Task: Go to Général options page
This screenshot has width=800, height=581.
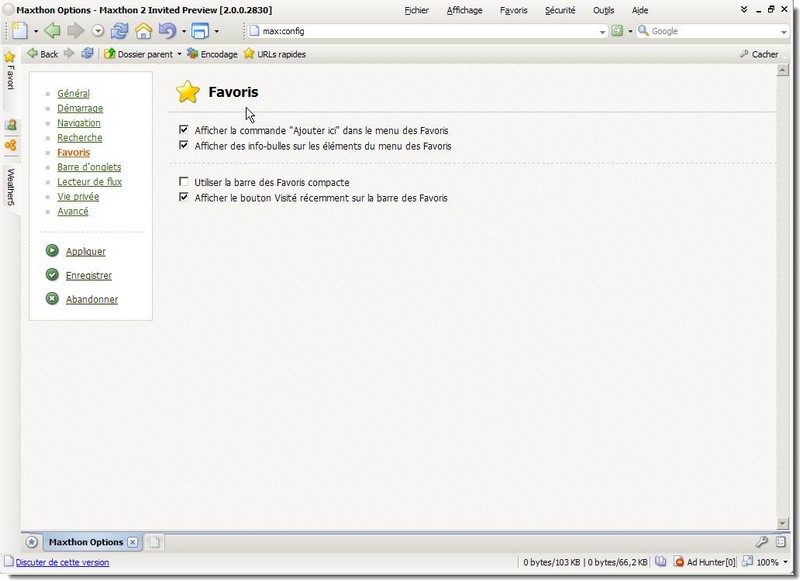Action: tap(73, 93)
